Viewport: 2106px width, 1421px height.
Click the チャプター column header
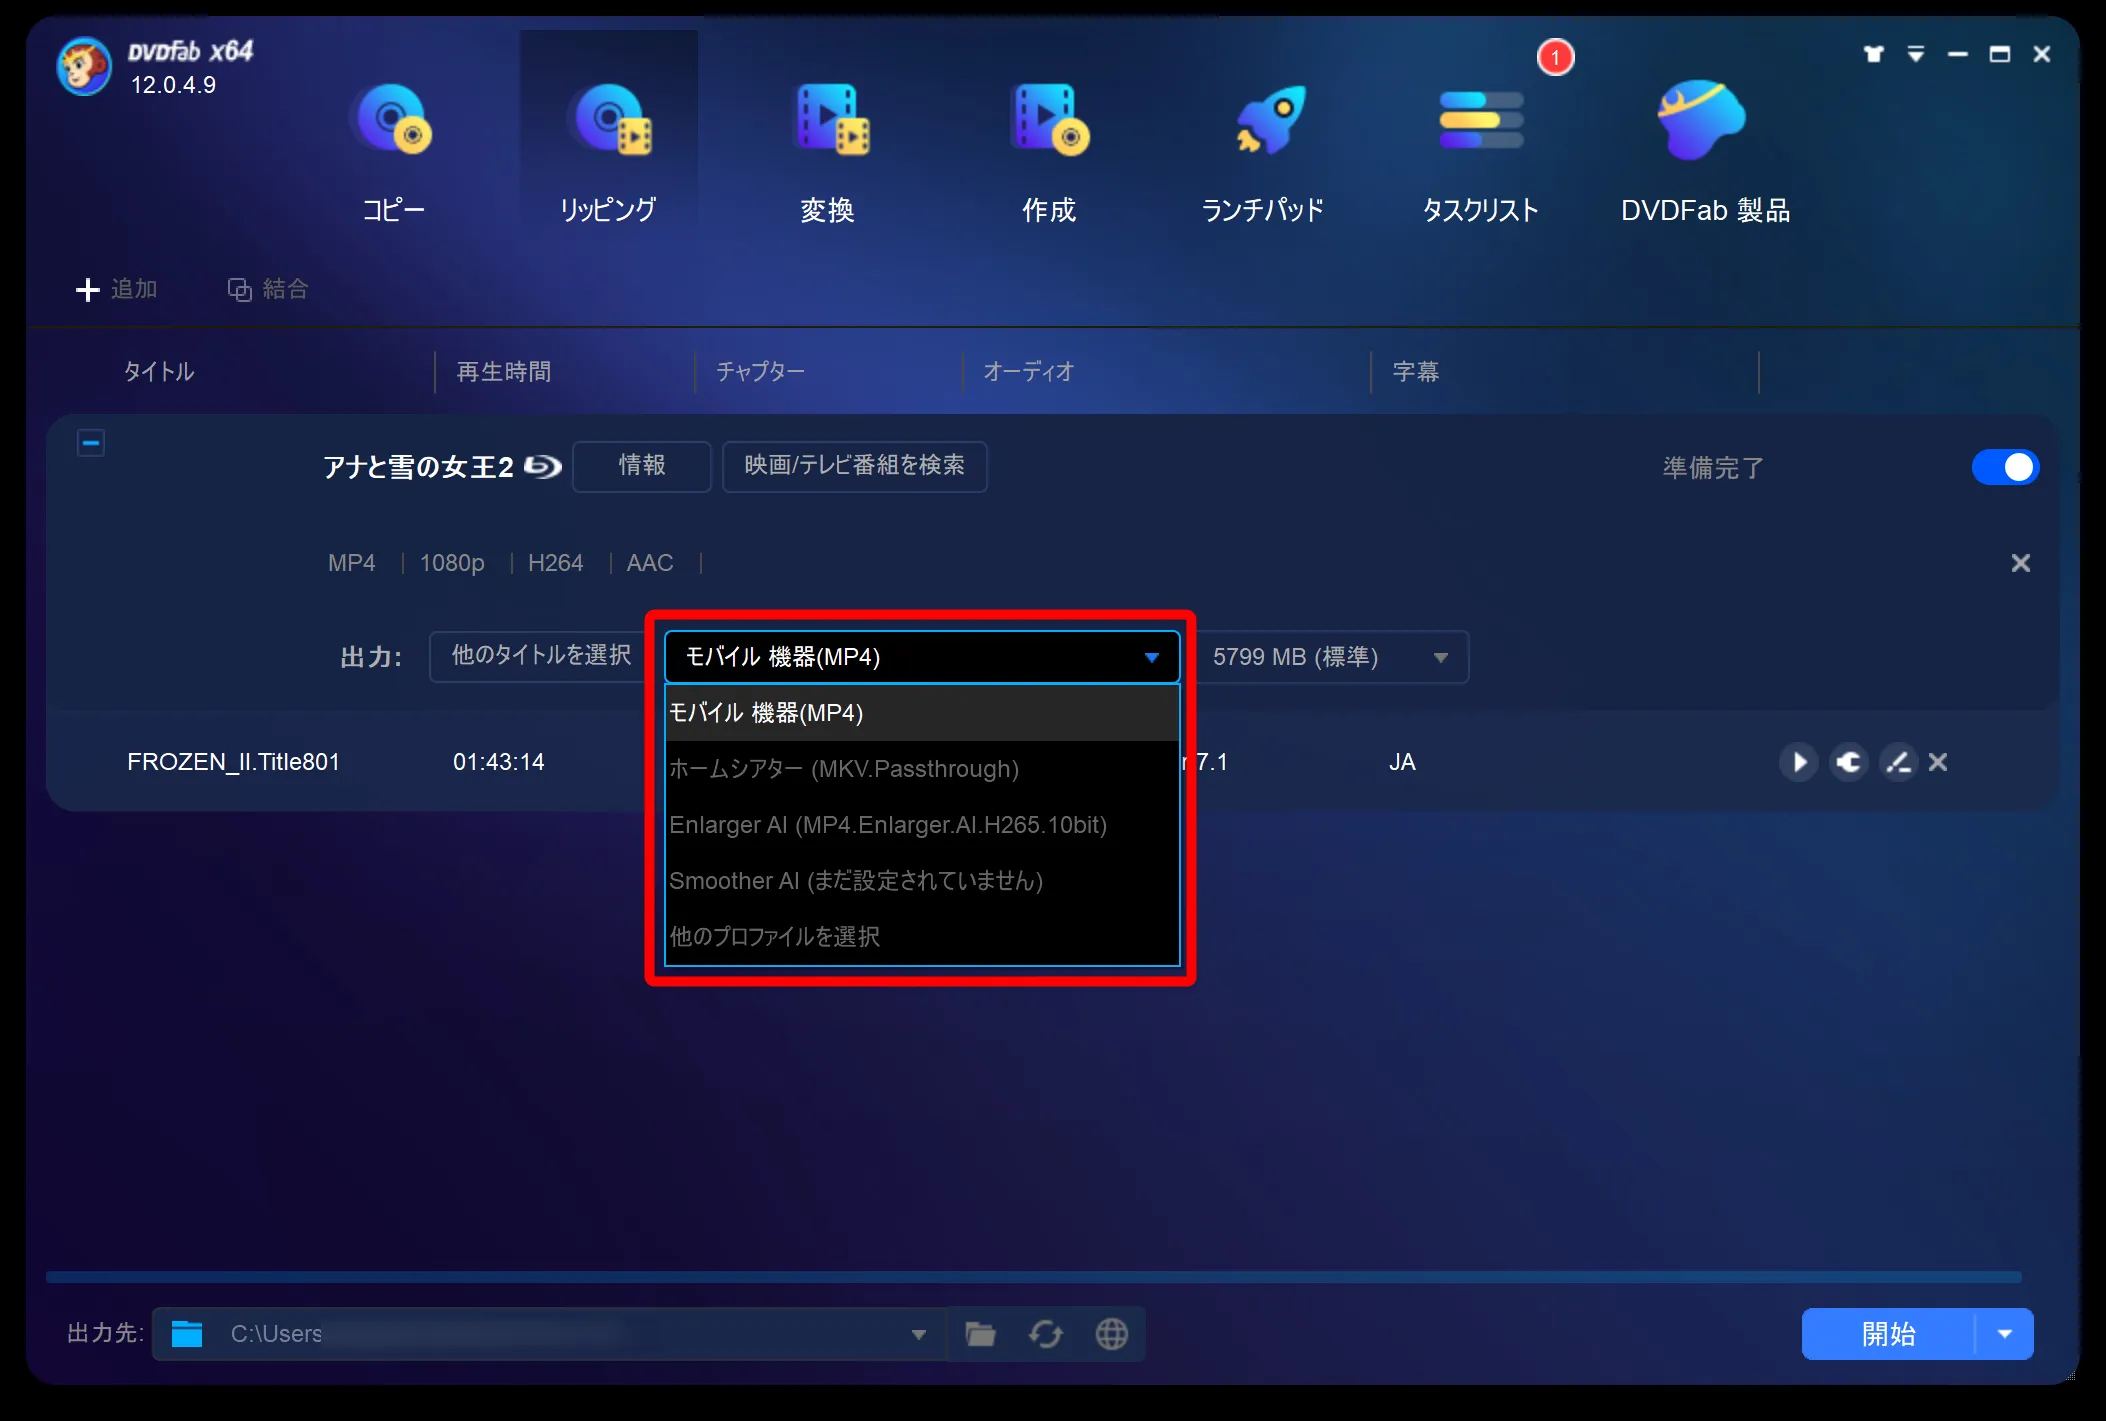(x=760, y=372)
